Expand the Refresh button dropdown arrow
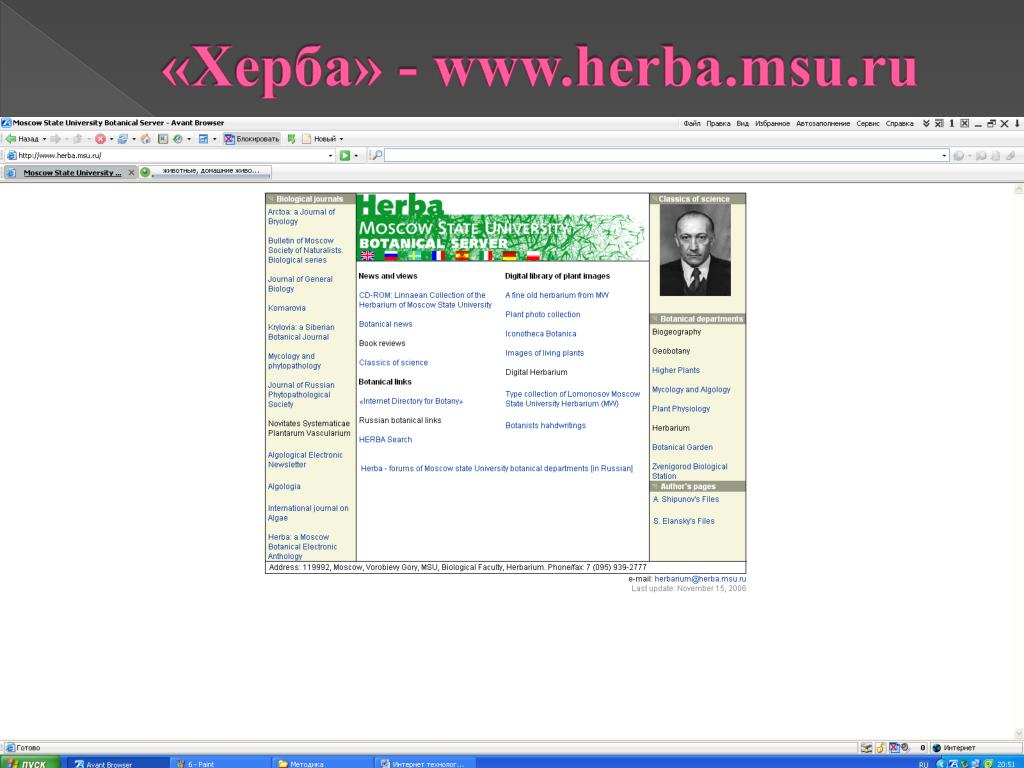The width and height of the screenshot is (1024, 768). [x=134, y=139]
